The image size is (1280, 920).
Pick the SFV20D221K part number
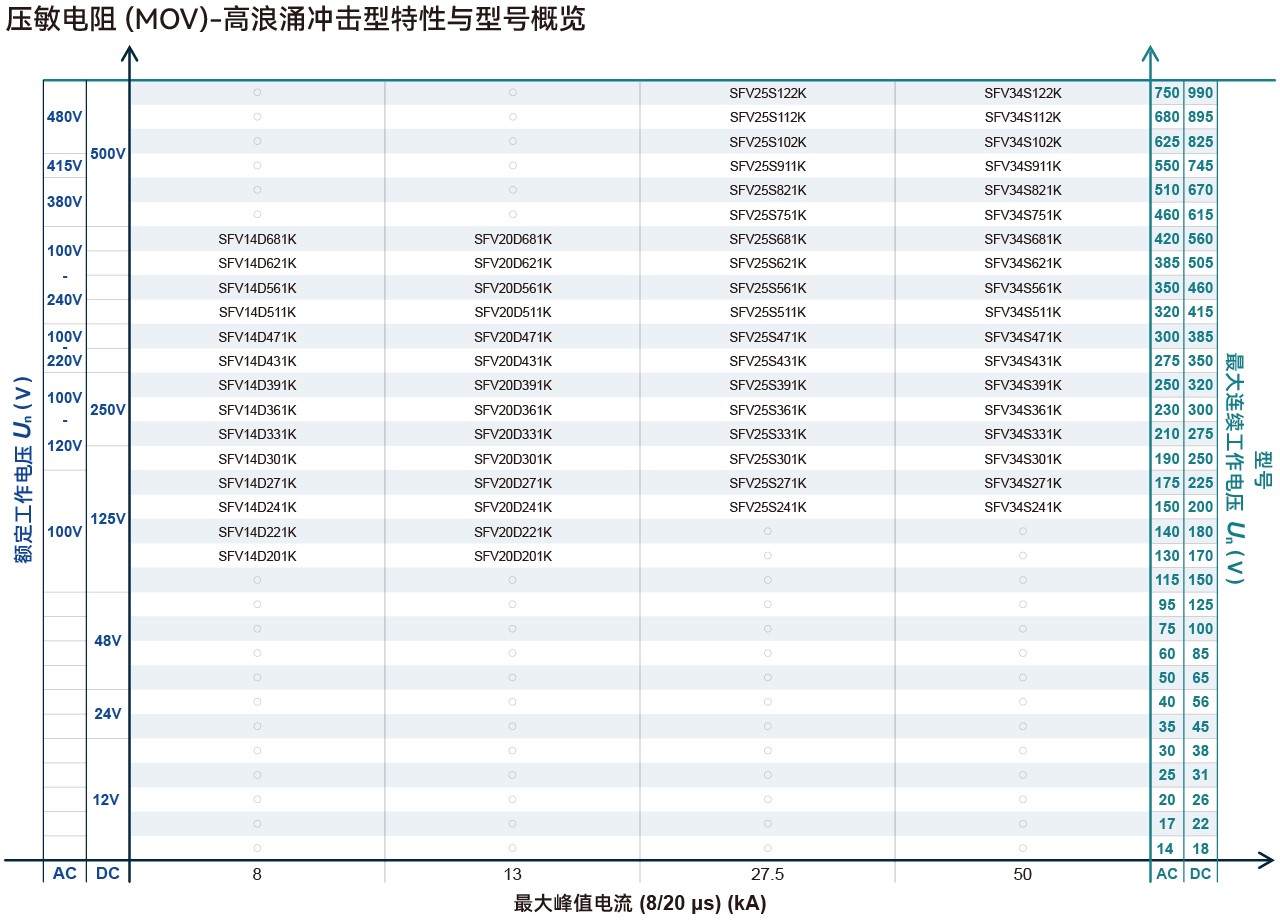coord(512,532)
